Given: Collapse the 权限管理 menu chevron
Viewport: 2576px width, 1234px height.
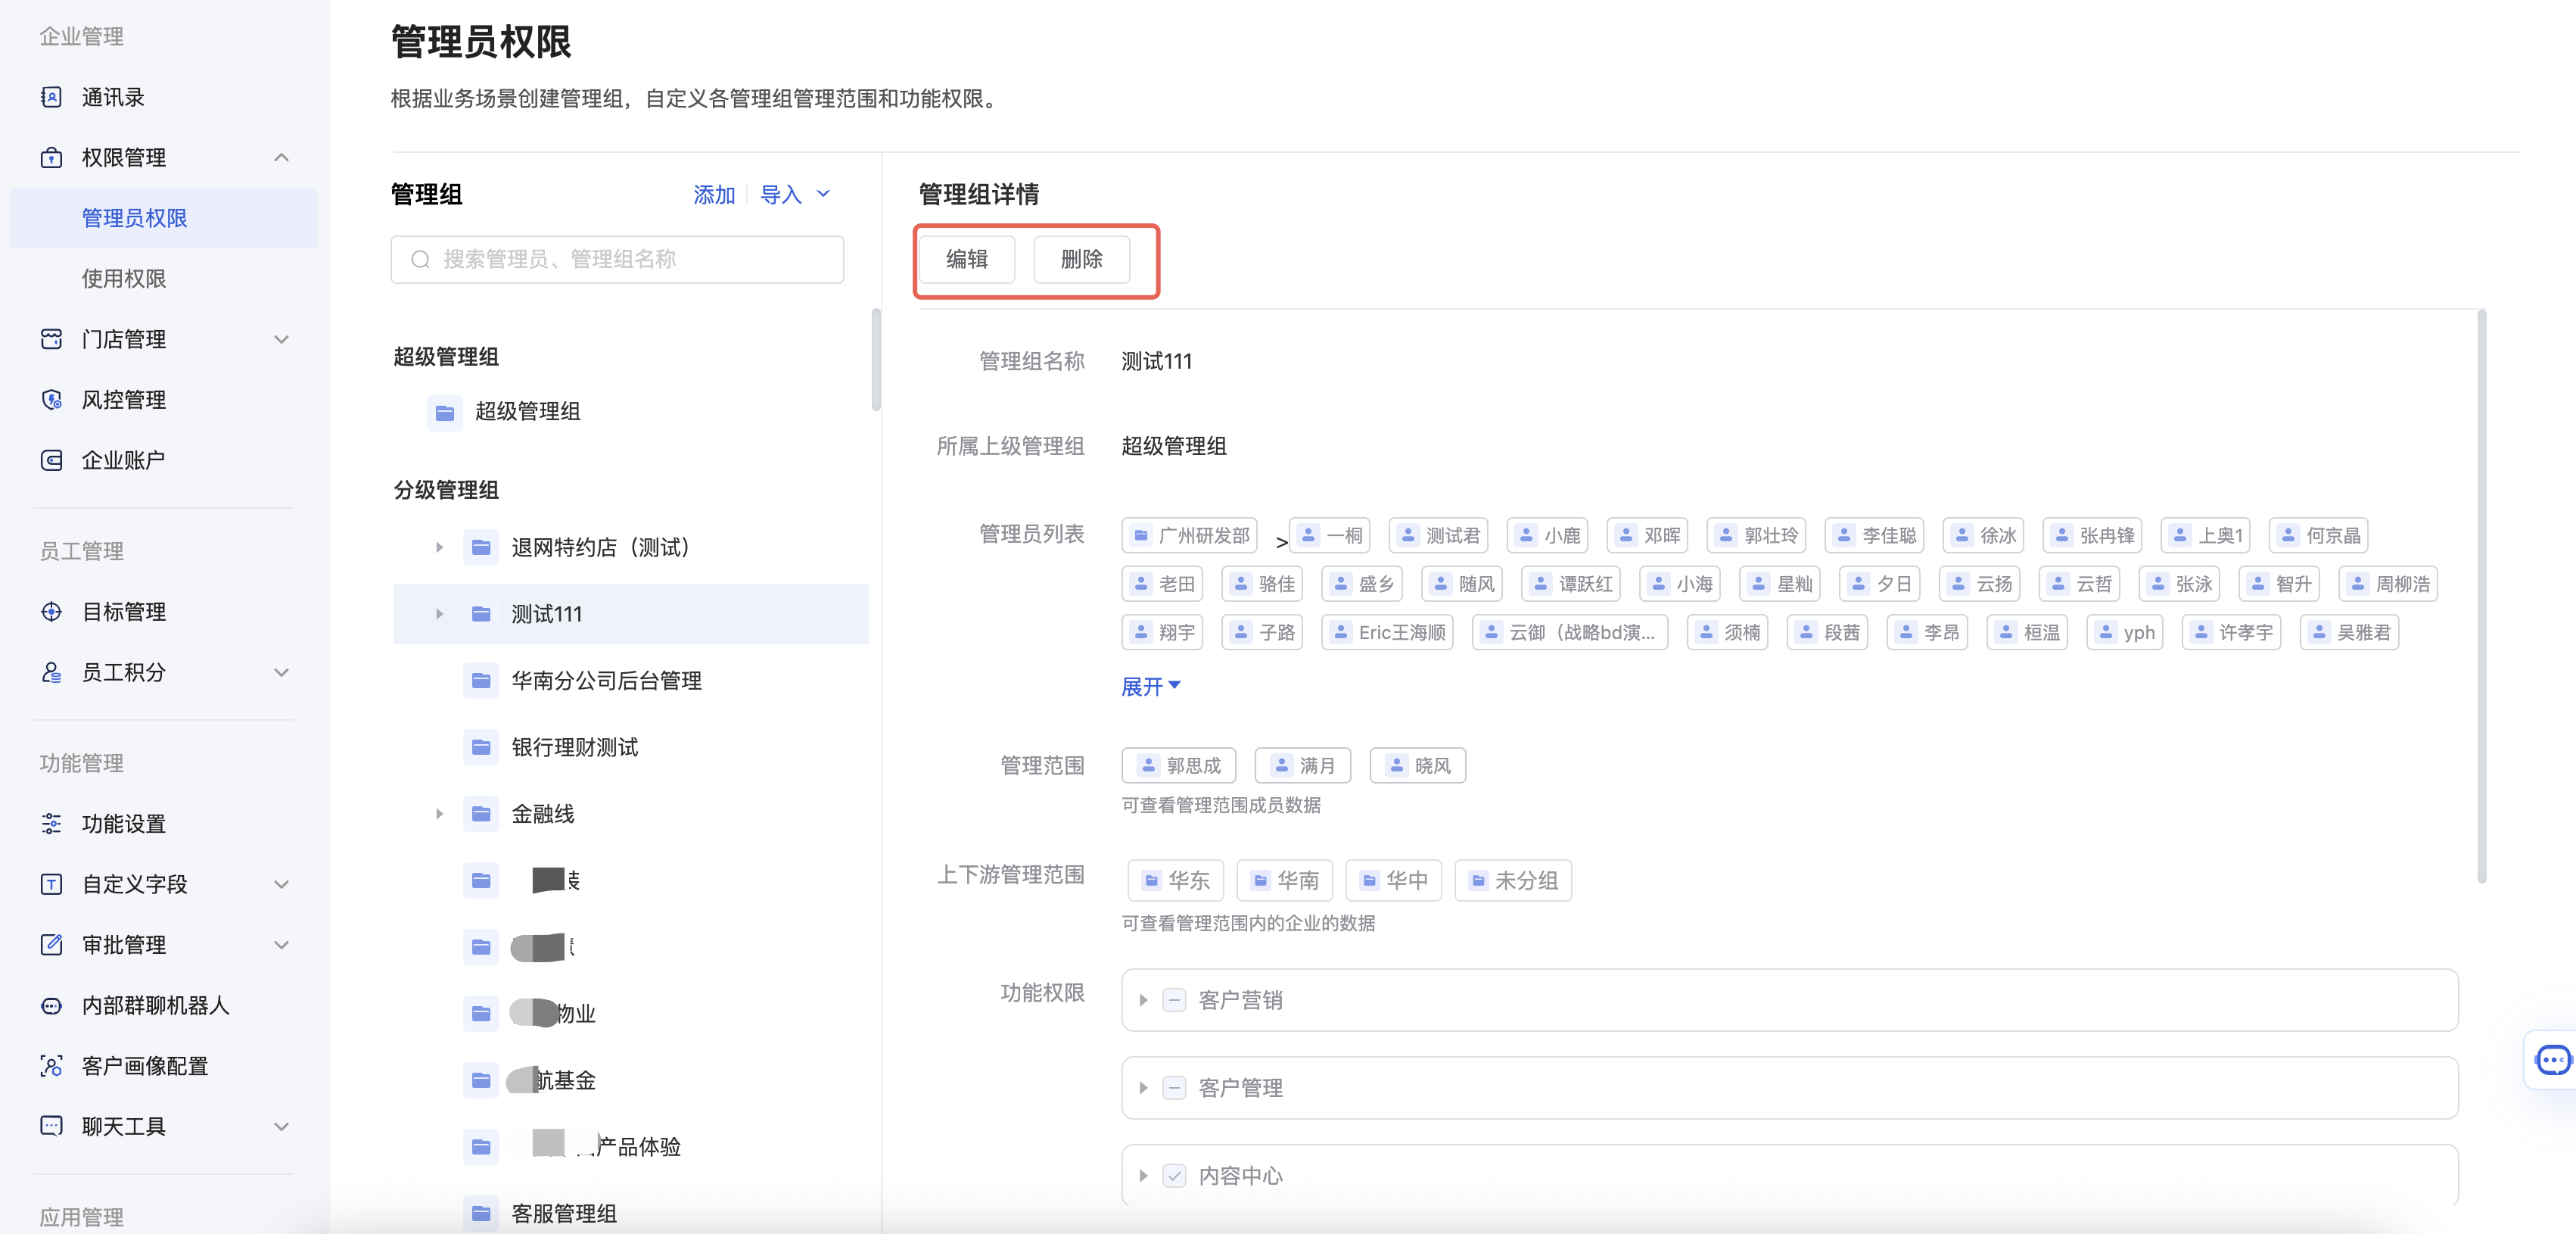Looking at the screenshot, I should pyautogui.click(x=282, y=158).
